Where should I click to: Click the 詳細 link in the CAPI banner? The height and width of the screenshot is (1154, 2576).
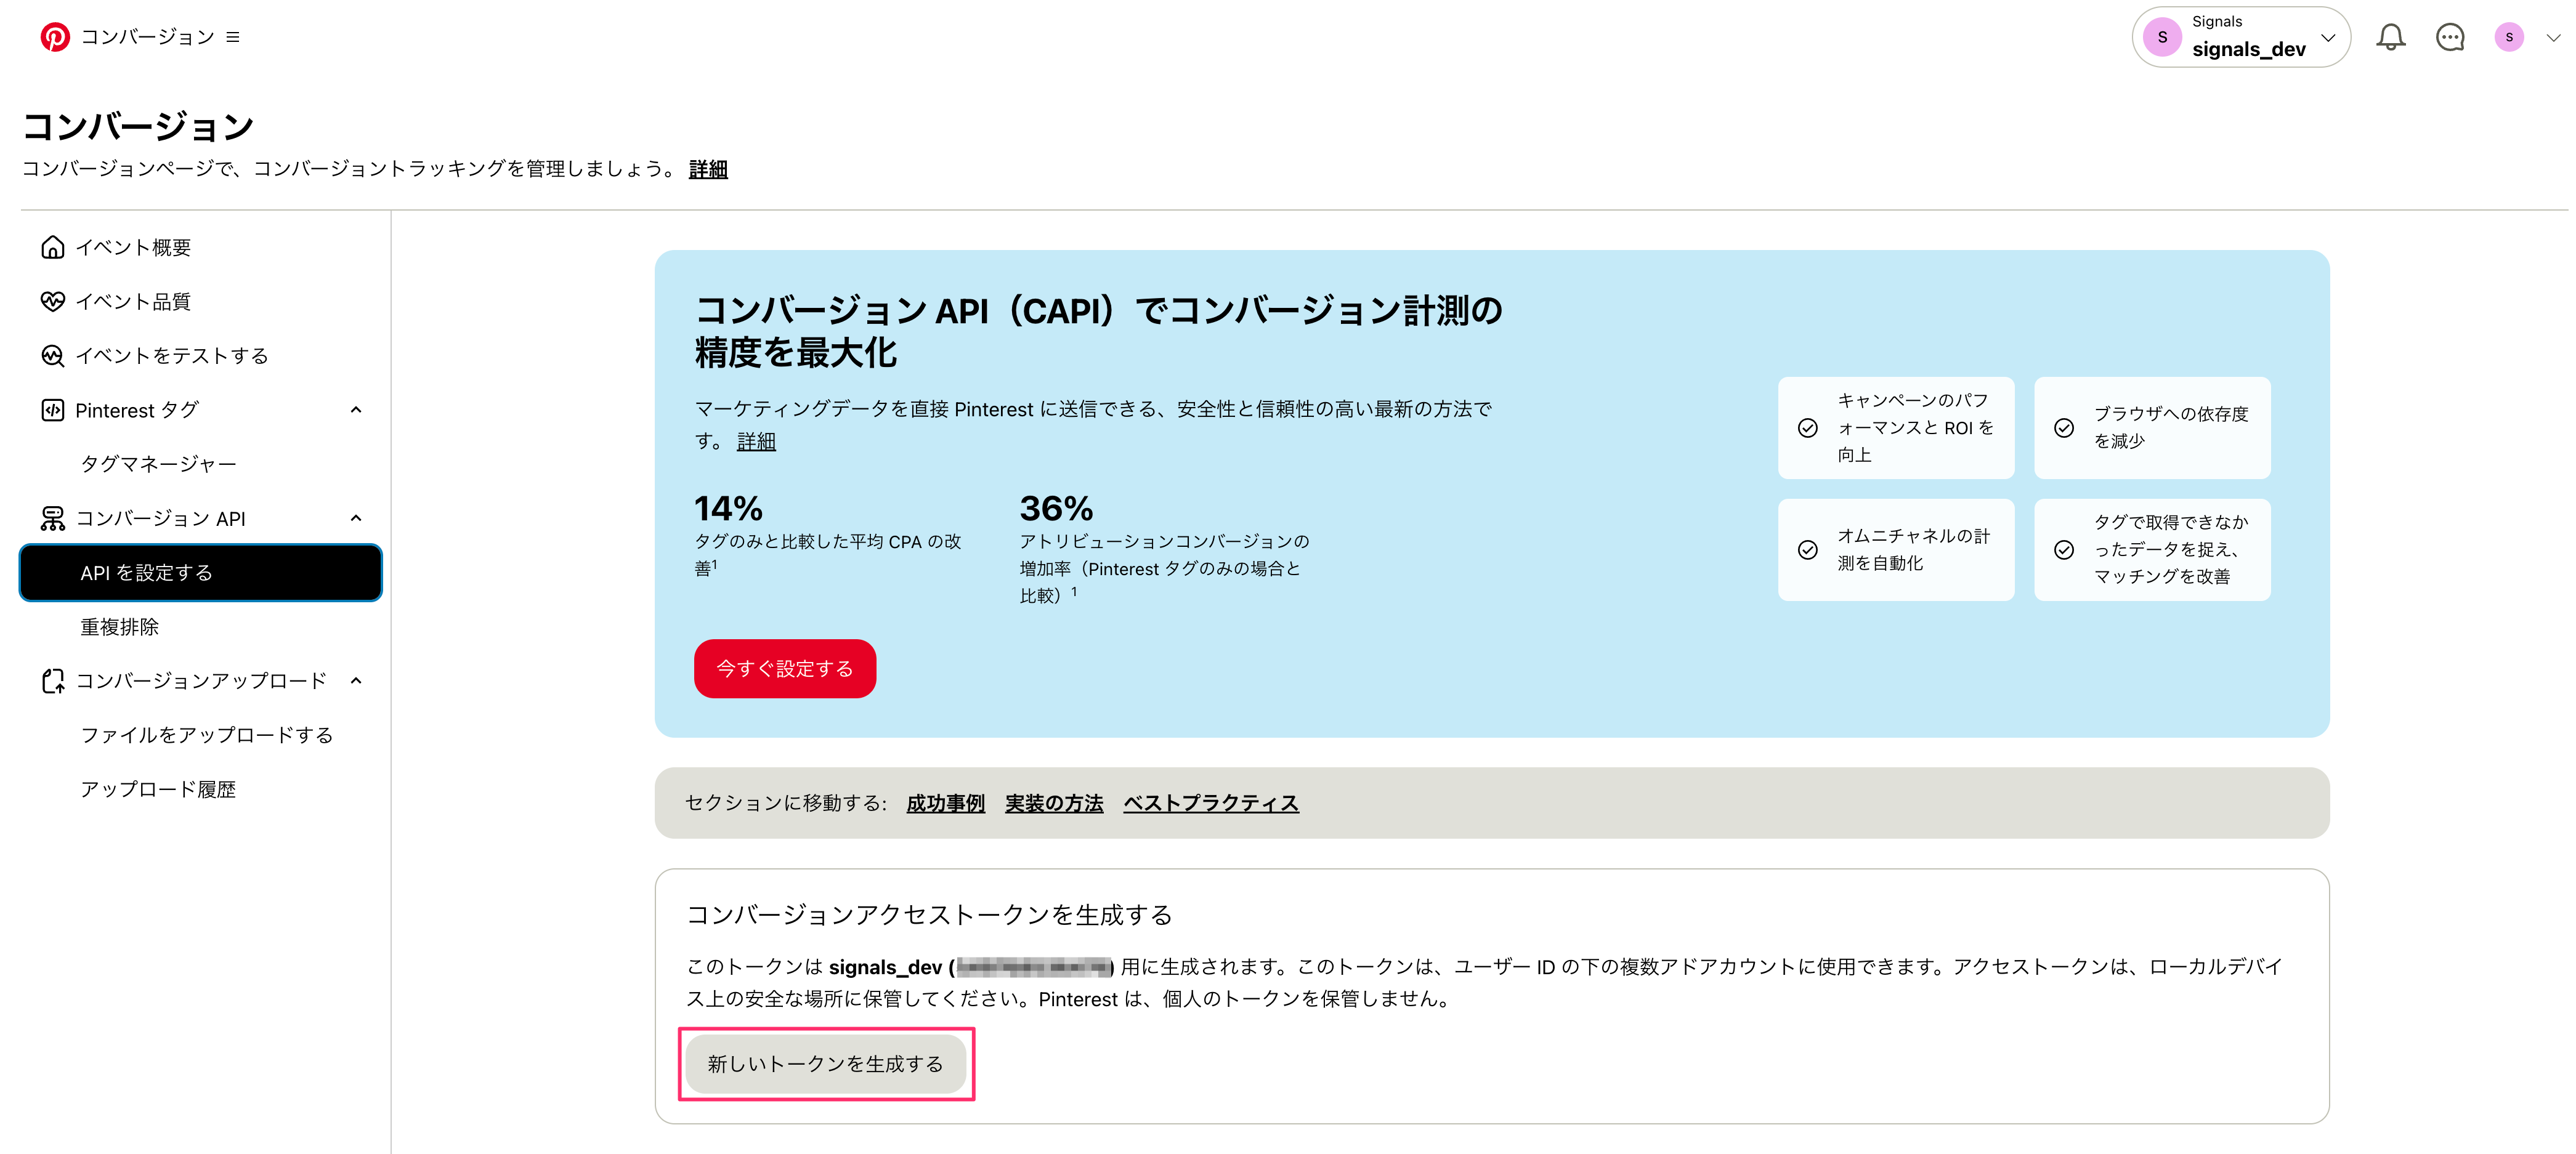coord(756,441)
